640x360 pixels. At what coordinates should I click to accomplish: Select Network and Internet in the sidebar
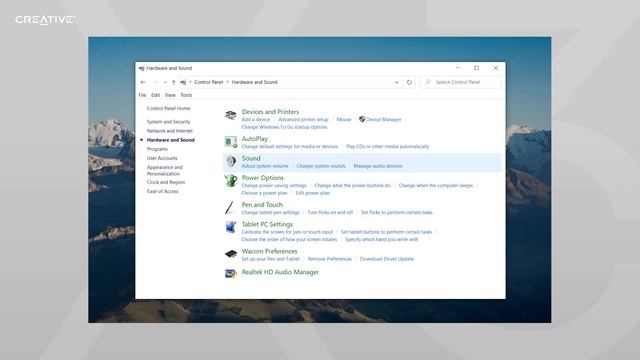pos(170,131)
